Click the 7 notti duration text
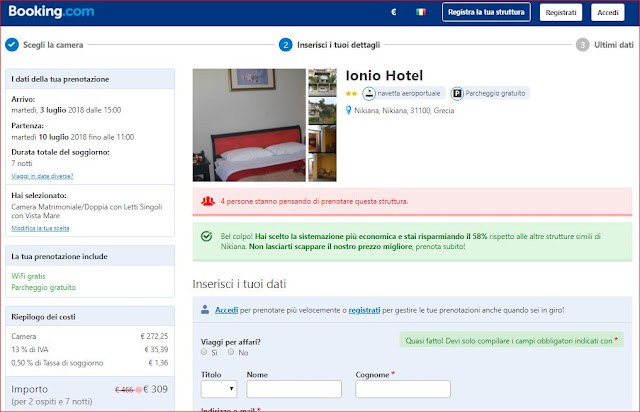 click(x=22, y=163)
